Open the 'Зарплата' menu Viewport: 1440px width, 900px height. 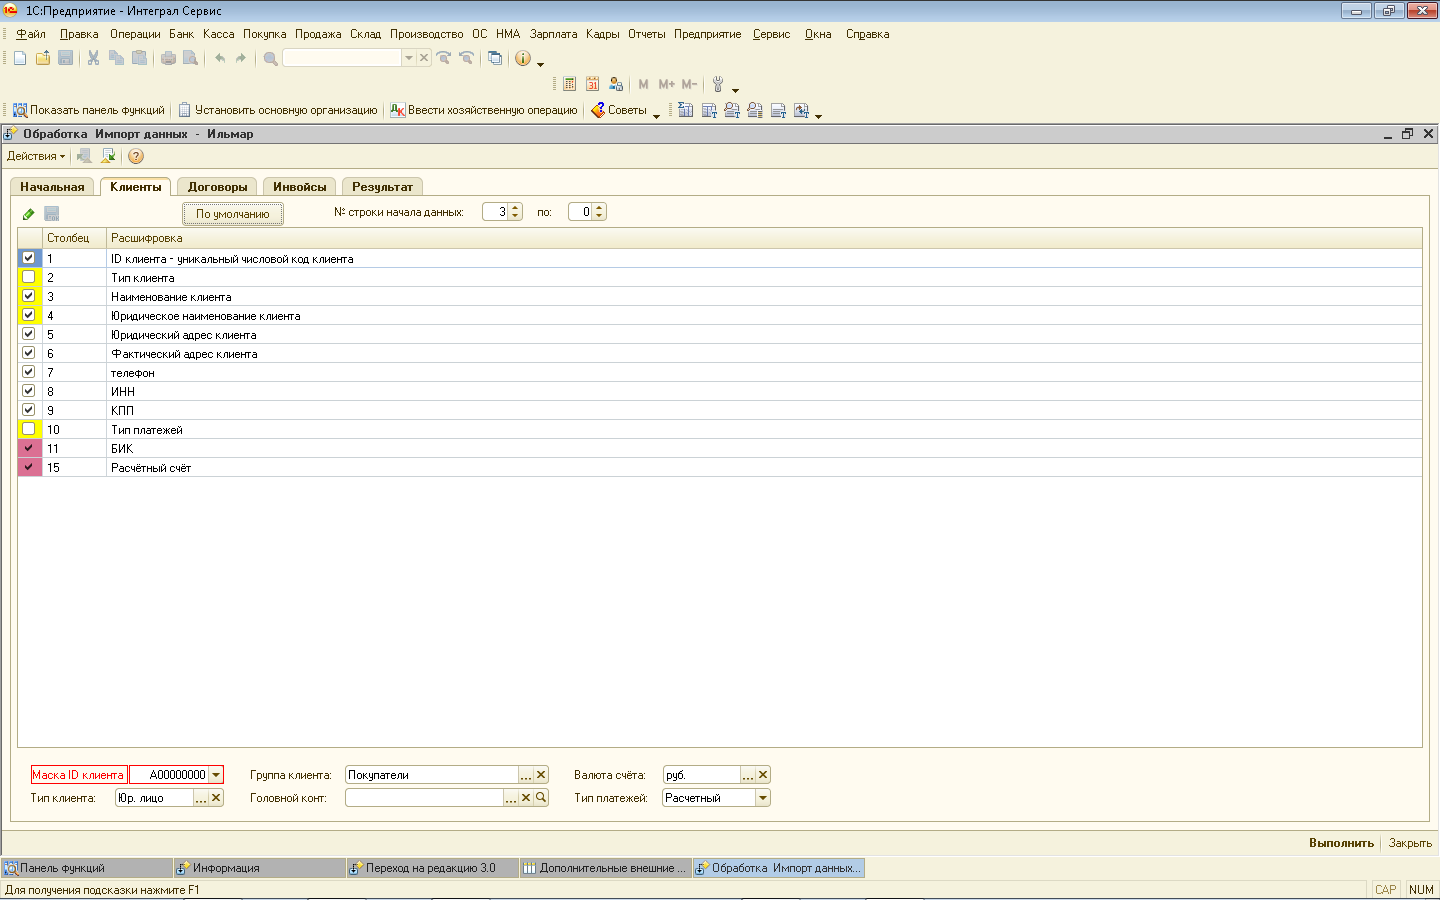tap(553, 34)
